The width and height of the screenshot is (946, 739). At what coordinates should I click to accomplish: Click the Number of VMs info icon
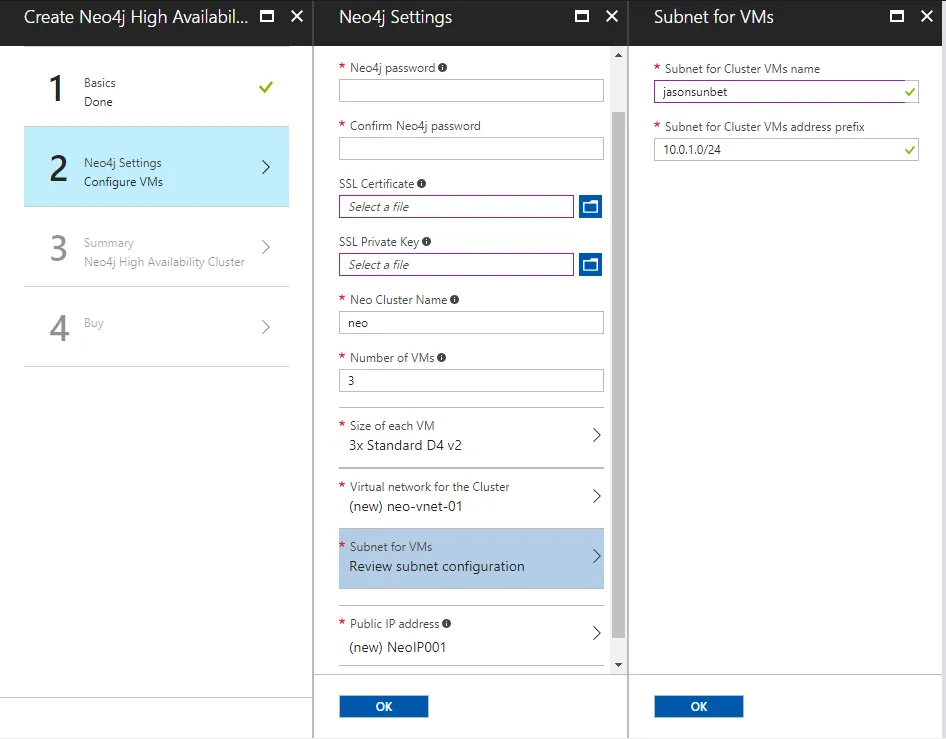click(442, 358)
